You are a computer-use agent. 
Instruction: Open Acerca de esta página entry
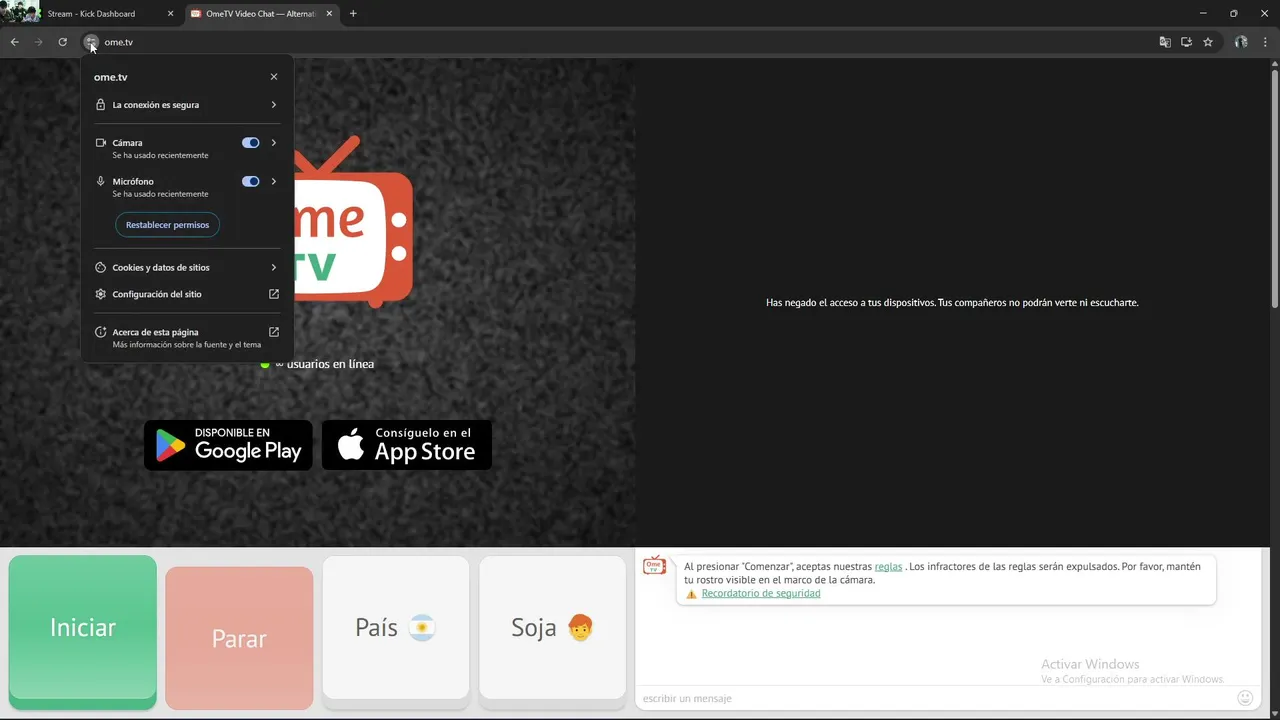point(187,337)
